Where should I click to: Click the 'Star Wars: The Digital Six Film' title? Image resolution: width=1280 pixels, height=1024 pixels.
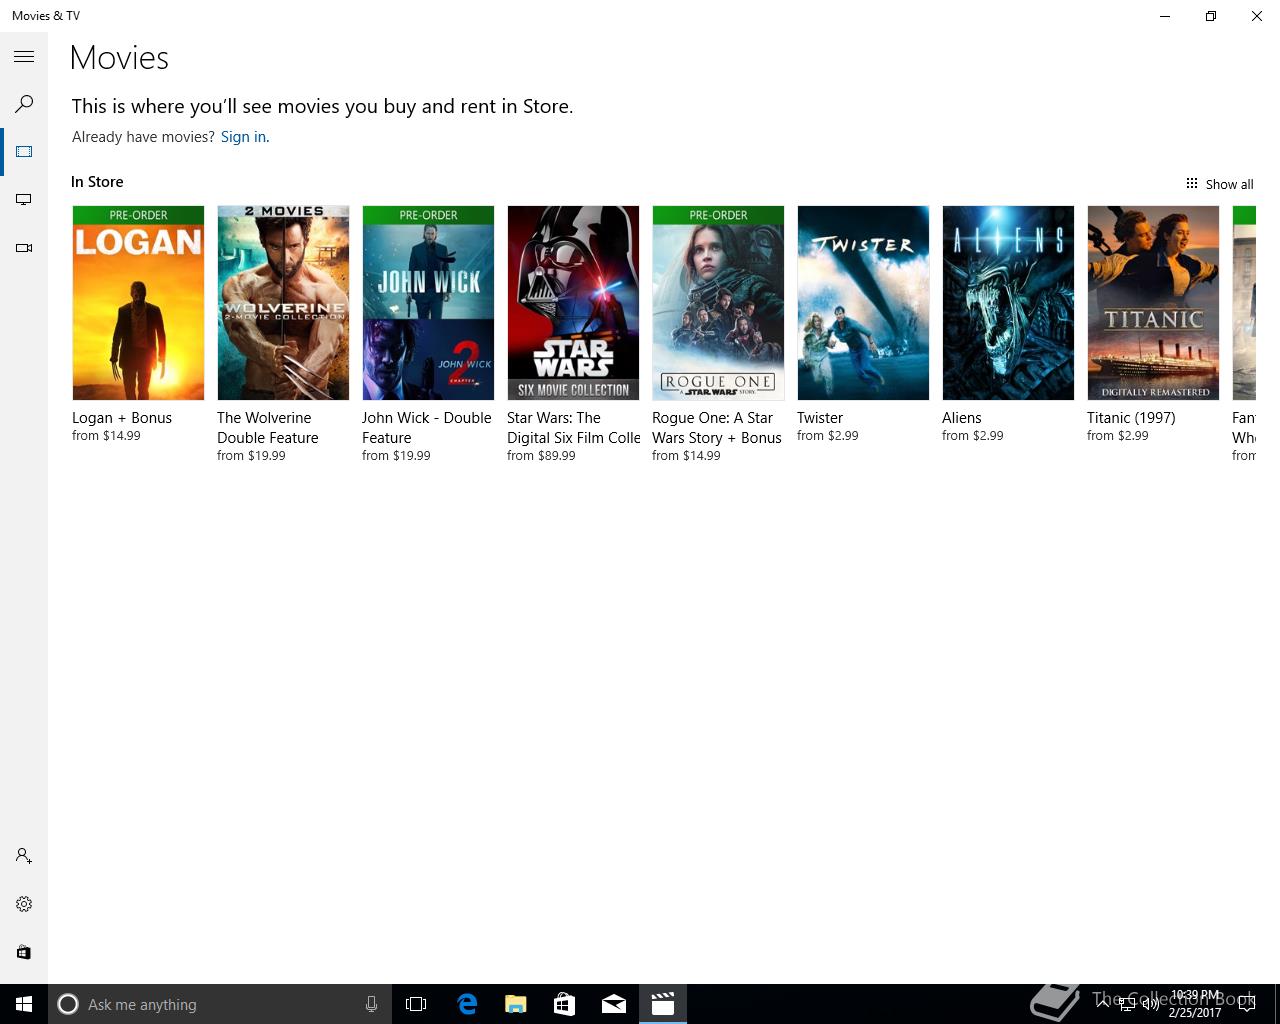(x=574, y=428)
